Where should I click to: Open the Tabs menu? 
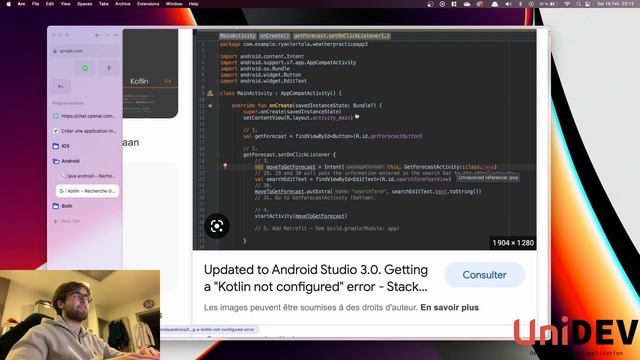104,4
